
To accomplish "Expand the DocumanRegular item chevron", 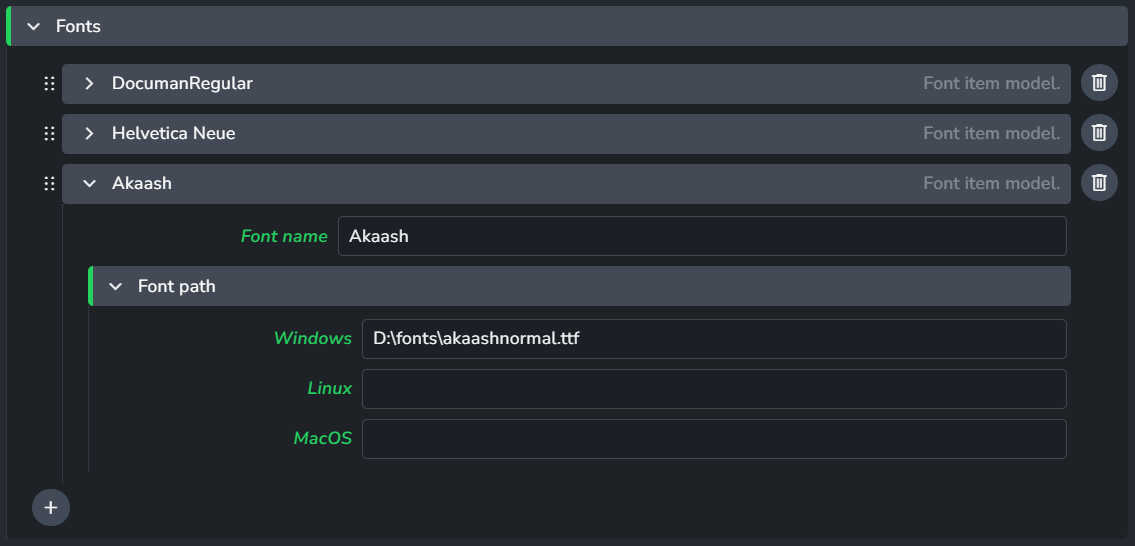I will coord(89,84).
